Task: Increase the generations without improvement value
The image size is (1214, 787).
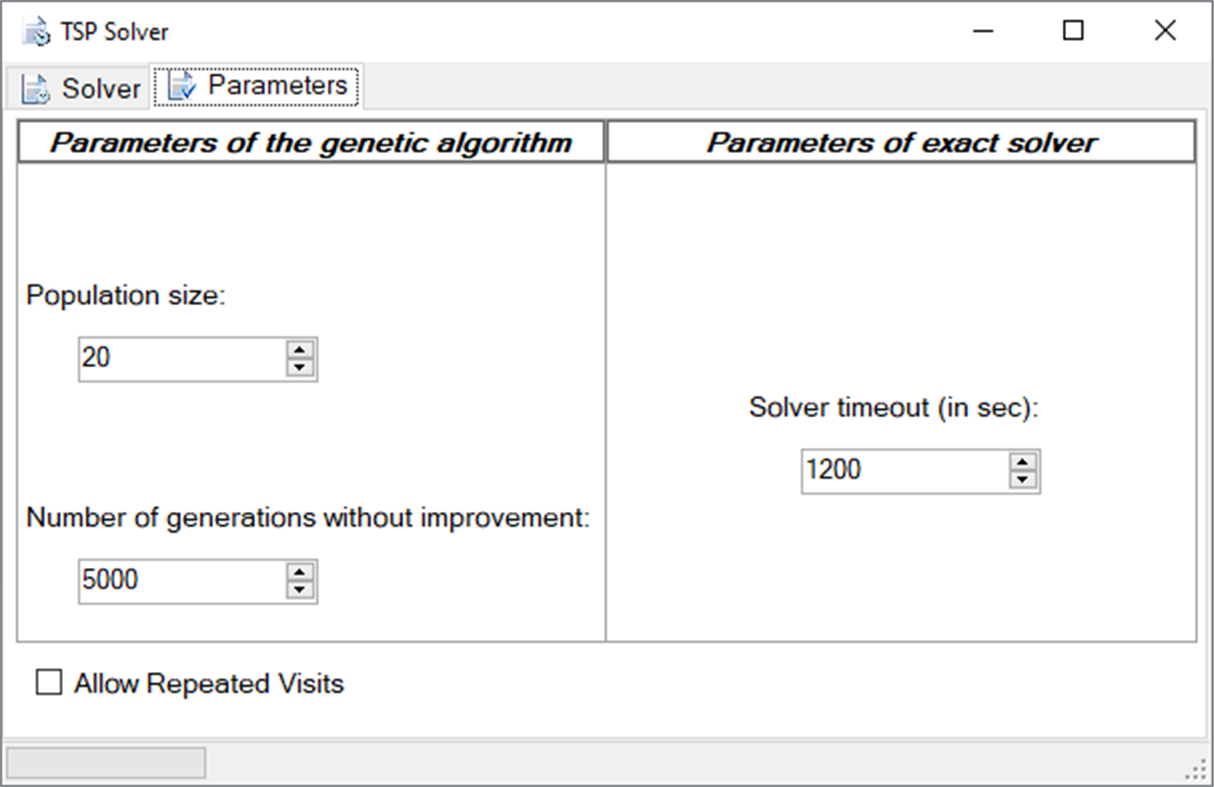Action: pyautogui.click(x=301, y=573)
